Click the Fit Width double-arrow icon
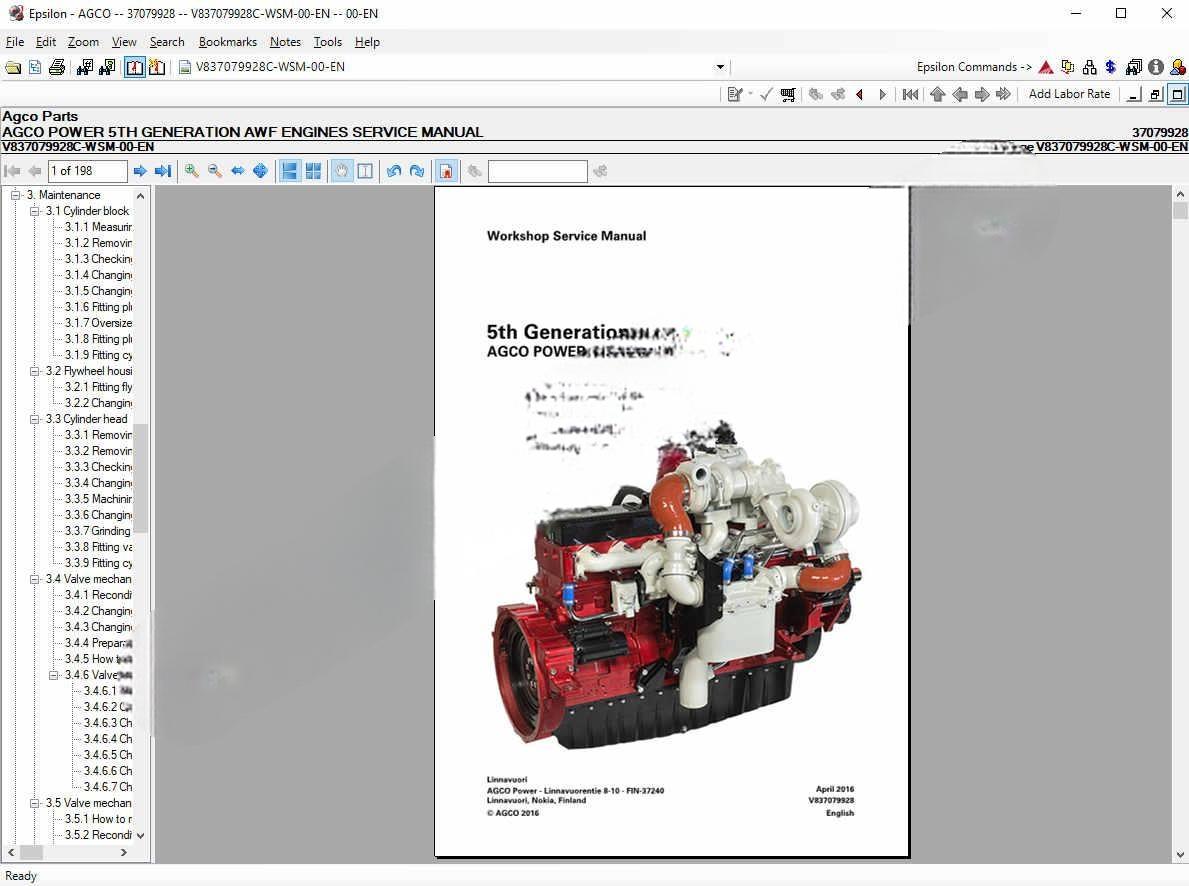This screenshot has height=886, width=1189. (237, 170)
